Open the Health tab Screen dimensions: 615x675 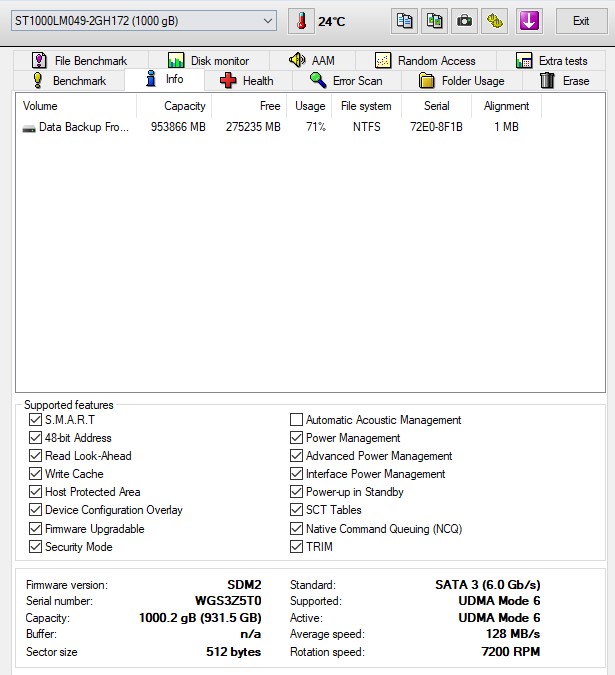[247, 81]
